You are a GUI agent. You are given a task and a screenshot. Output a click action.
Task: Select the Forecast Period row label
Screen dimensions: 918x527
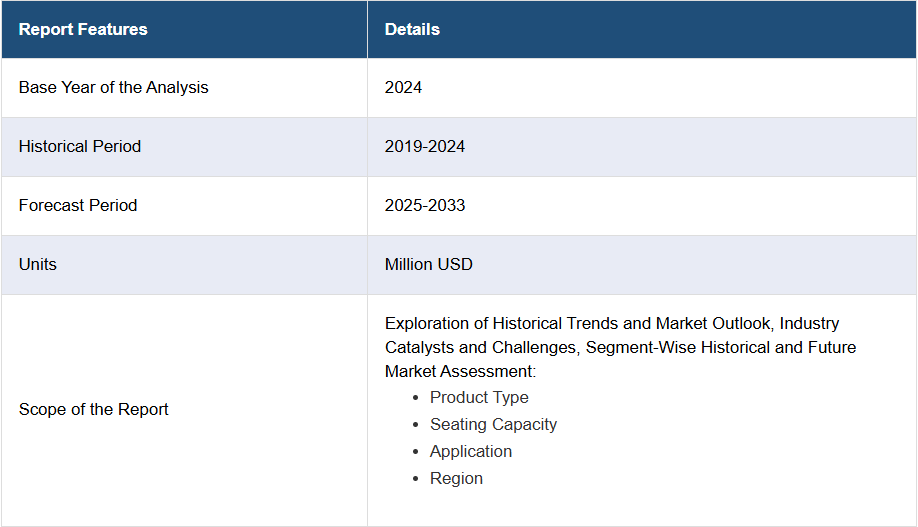(78, 205)
